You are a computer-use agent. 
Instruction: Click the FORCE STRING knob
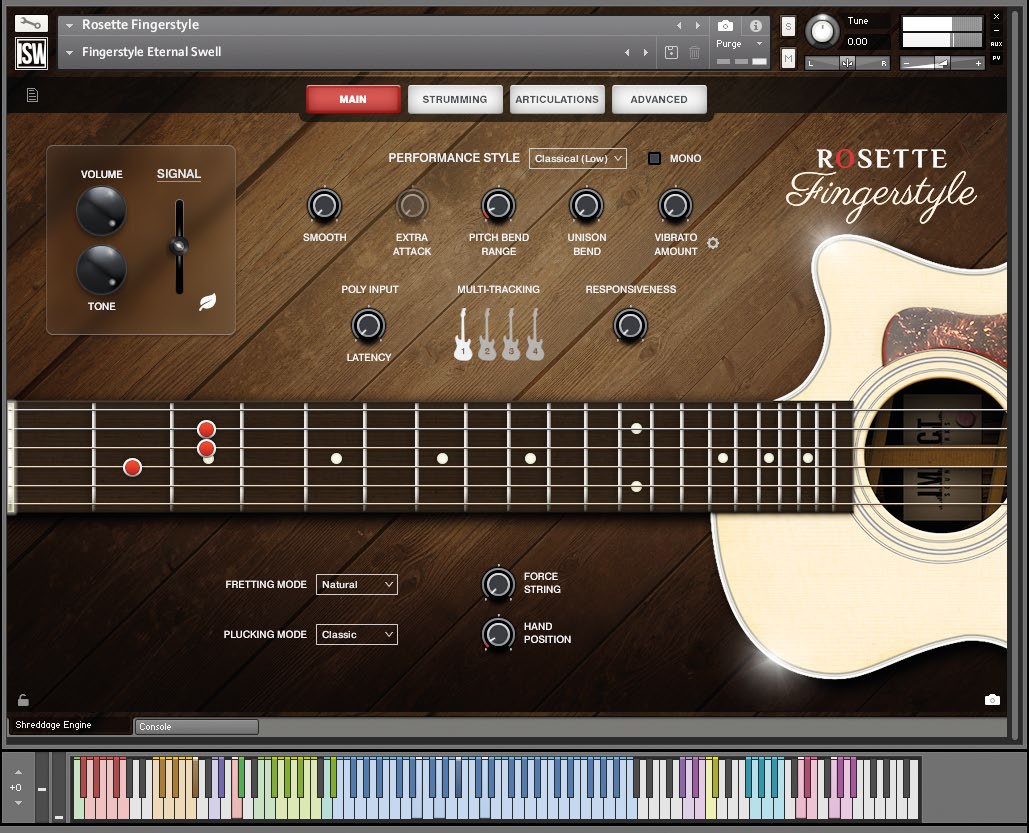click(498, 583)
